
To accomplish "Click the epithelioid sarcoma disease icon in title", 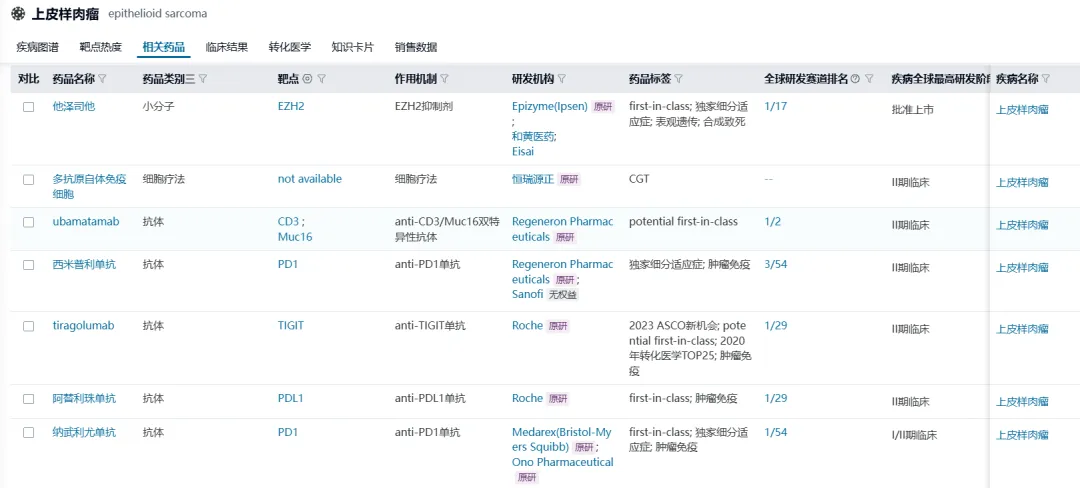I will 17,15.
